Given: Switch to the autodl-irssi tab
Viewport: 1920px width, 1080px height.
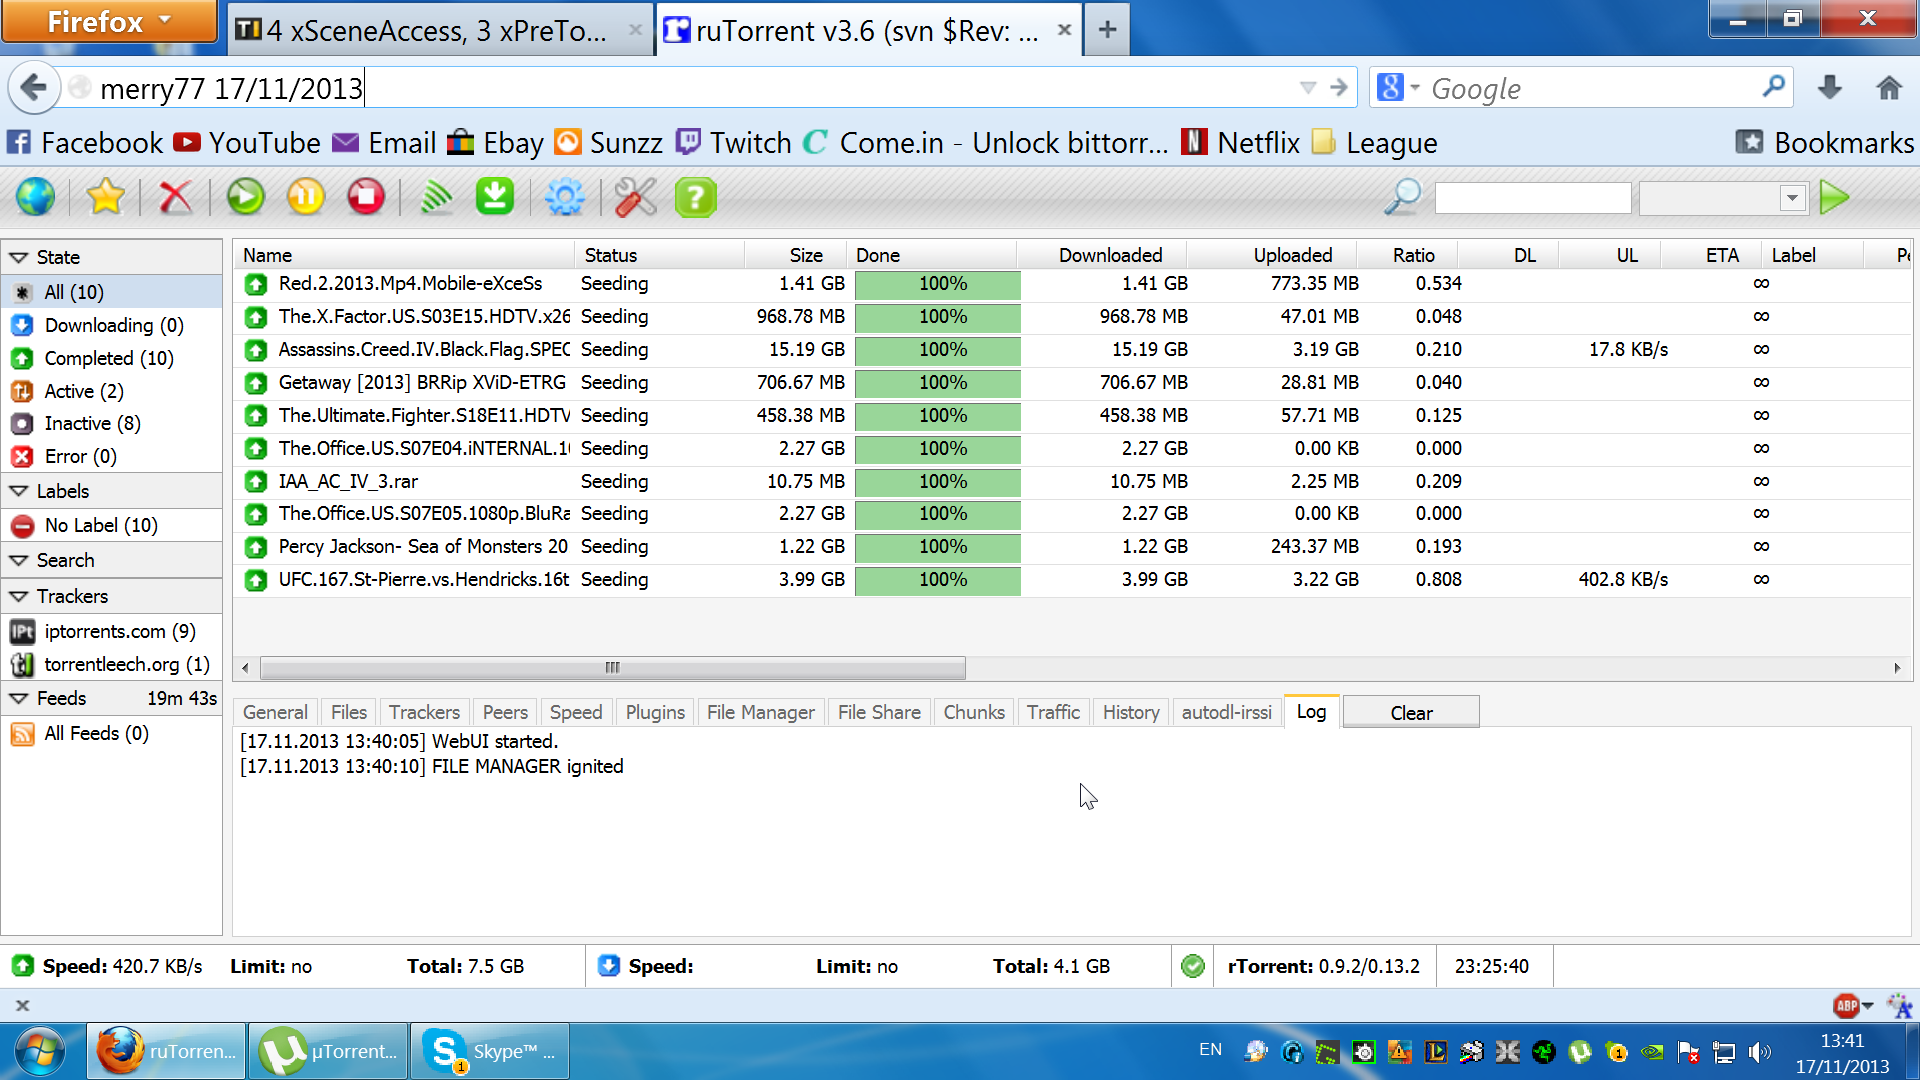Looking at the screenshot, I should tap(1226, 712).
